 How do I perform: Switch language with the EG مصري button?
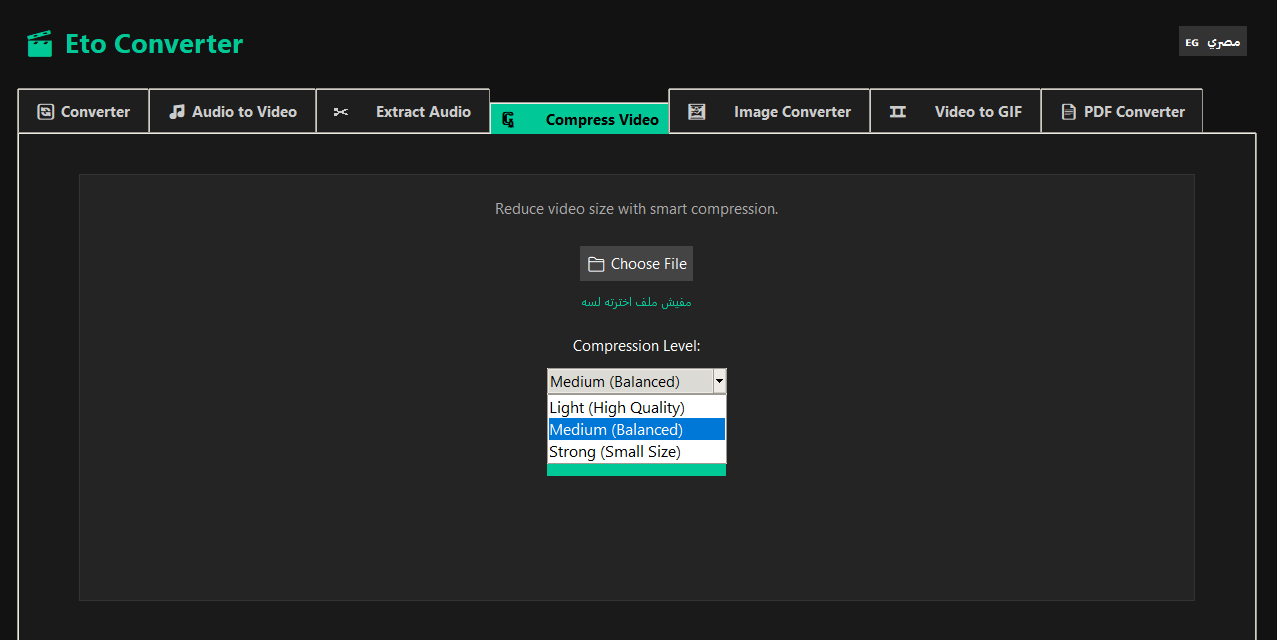tap(1212, 42)
